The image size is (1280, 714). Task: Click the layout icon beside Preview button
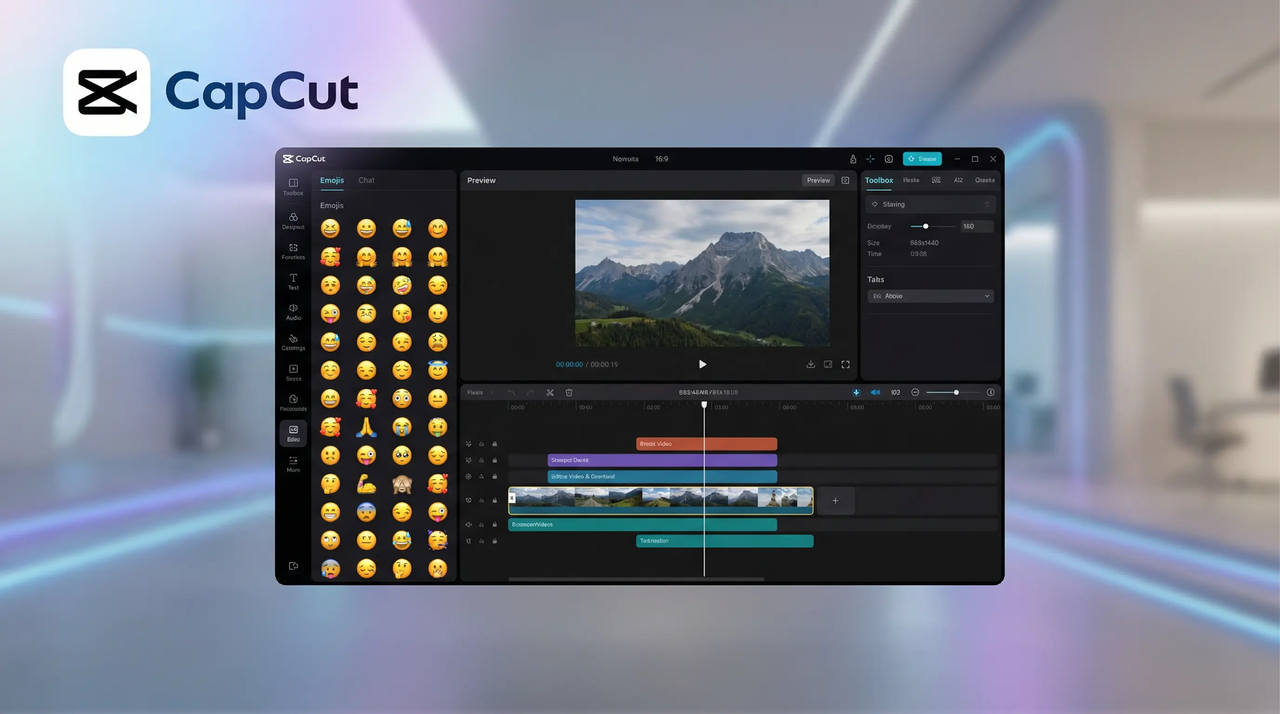click(845, 181)
